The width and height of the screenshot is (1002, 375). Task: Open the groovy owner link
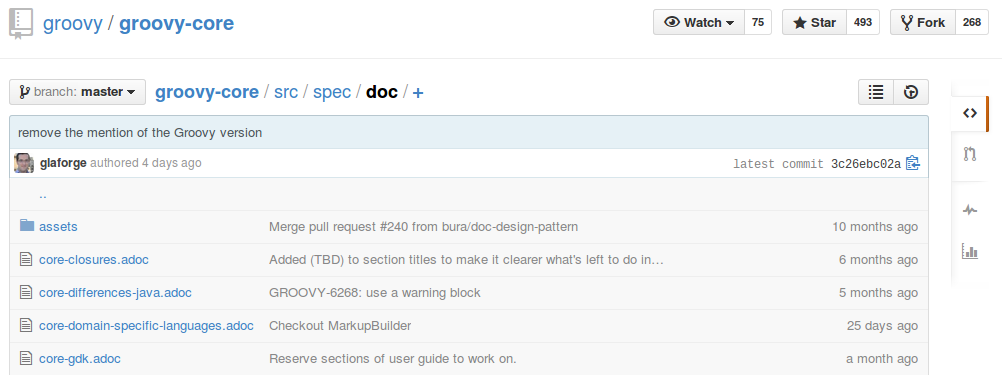(x=72, y=24)
